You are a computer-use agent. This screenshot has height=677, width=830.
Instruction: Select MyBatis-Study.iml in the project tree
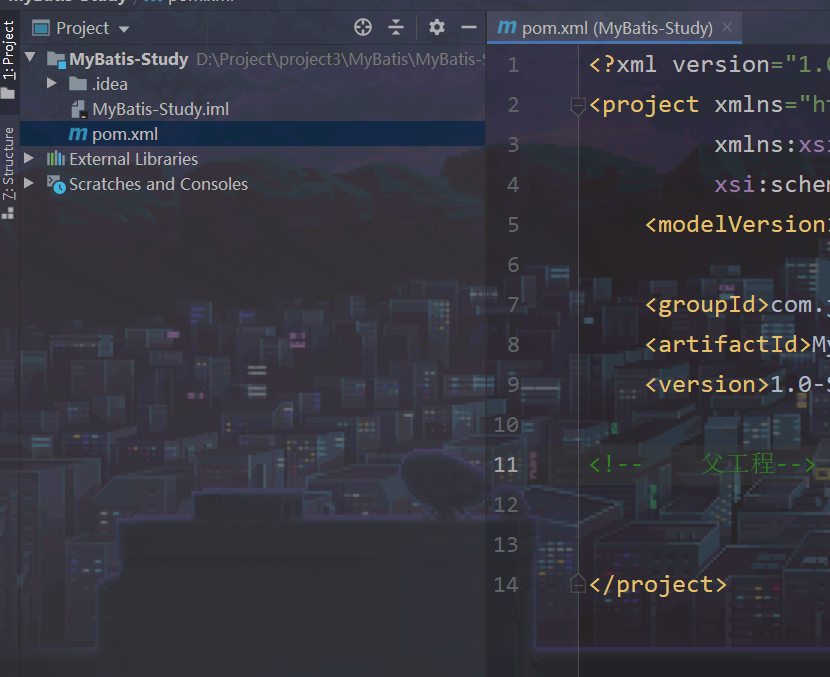(160, 109)
